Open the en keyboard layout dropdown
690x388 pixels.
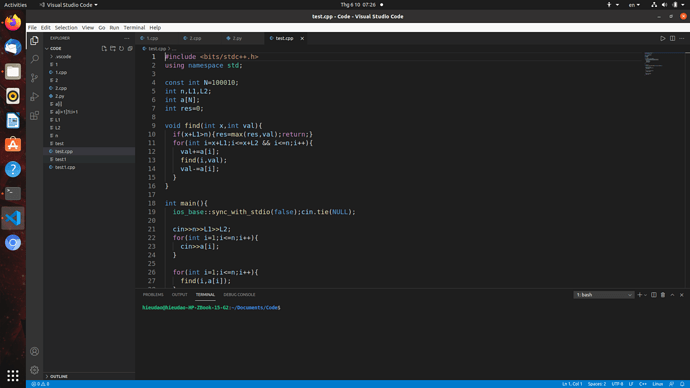pos(634,5)
